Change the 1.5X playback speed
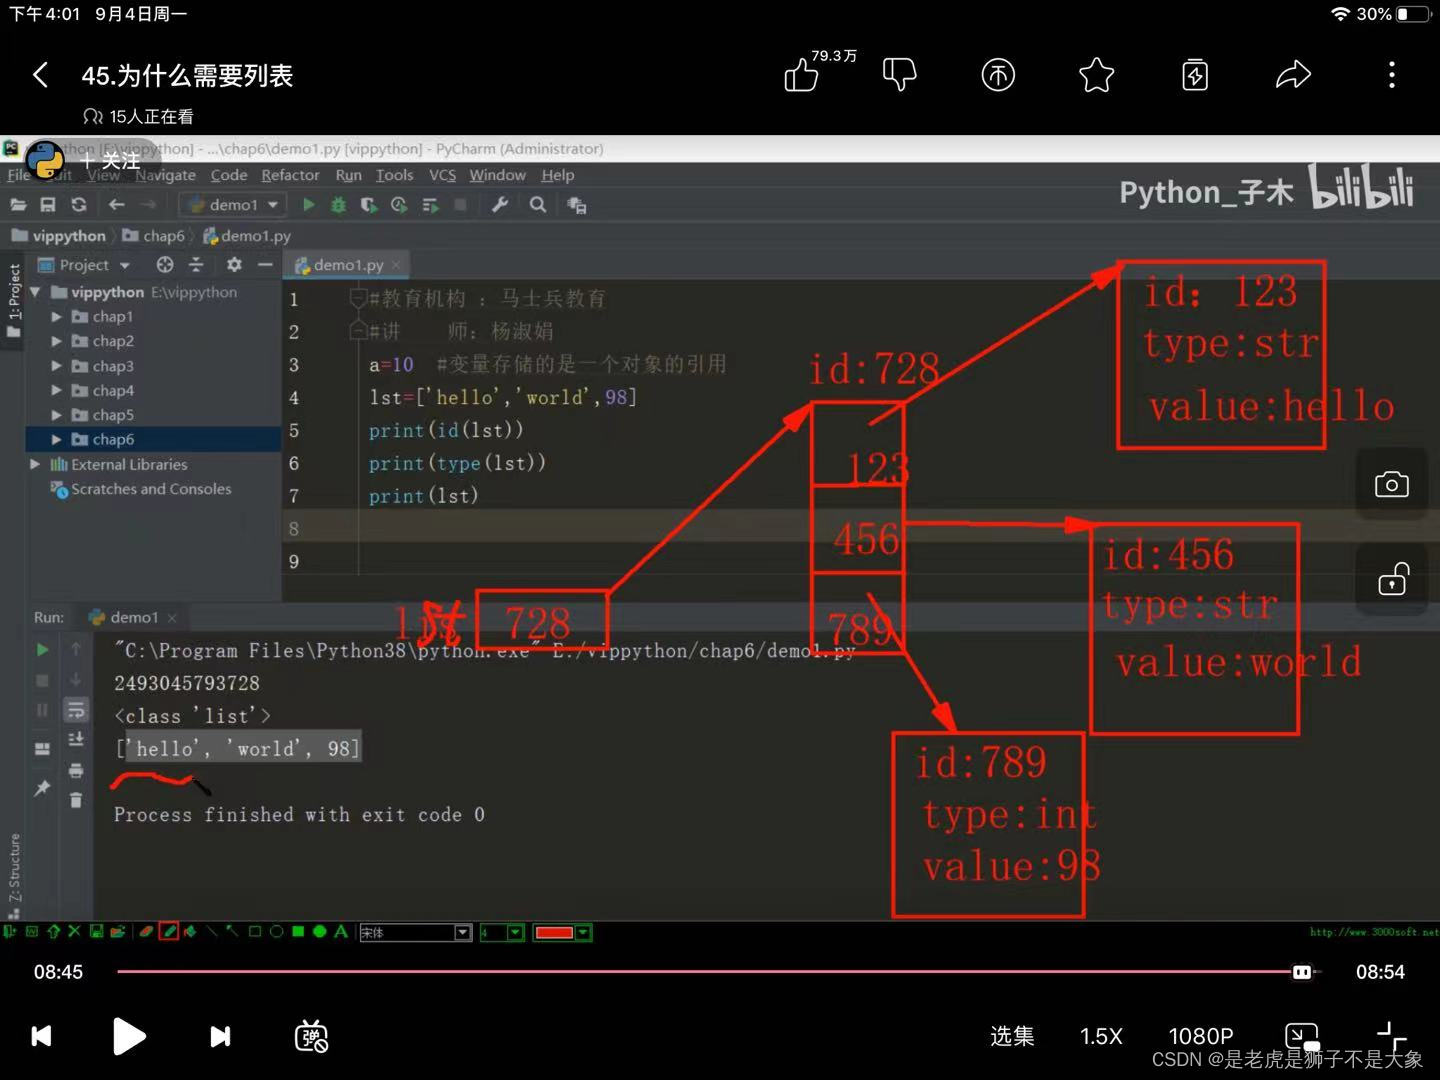This screenshot has height=1080, width=1440. 1101,1036
